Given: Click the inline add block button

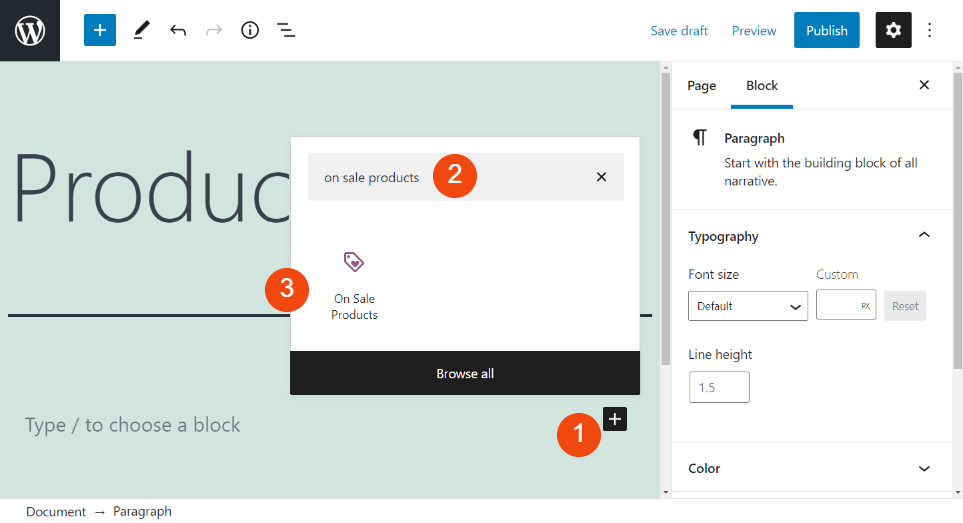Looking at the screenshot, I should point(615,419).
